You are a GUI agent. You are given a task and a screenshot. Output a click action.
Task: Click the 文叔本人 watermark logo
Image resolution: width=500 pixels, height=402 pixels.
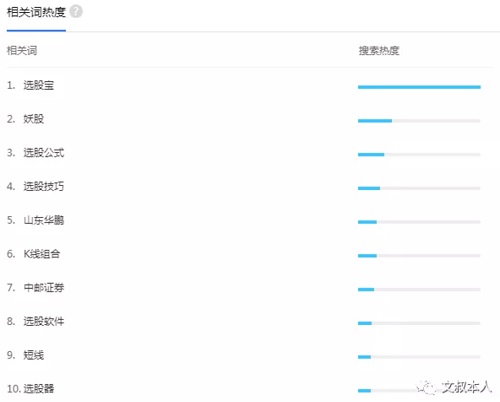click(455, 387)
